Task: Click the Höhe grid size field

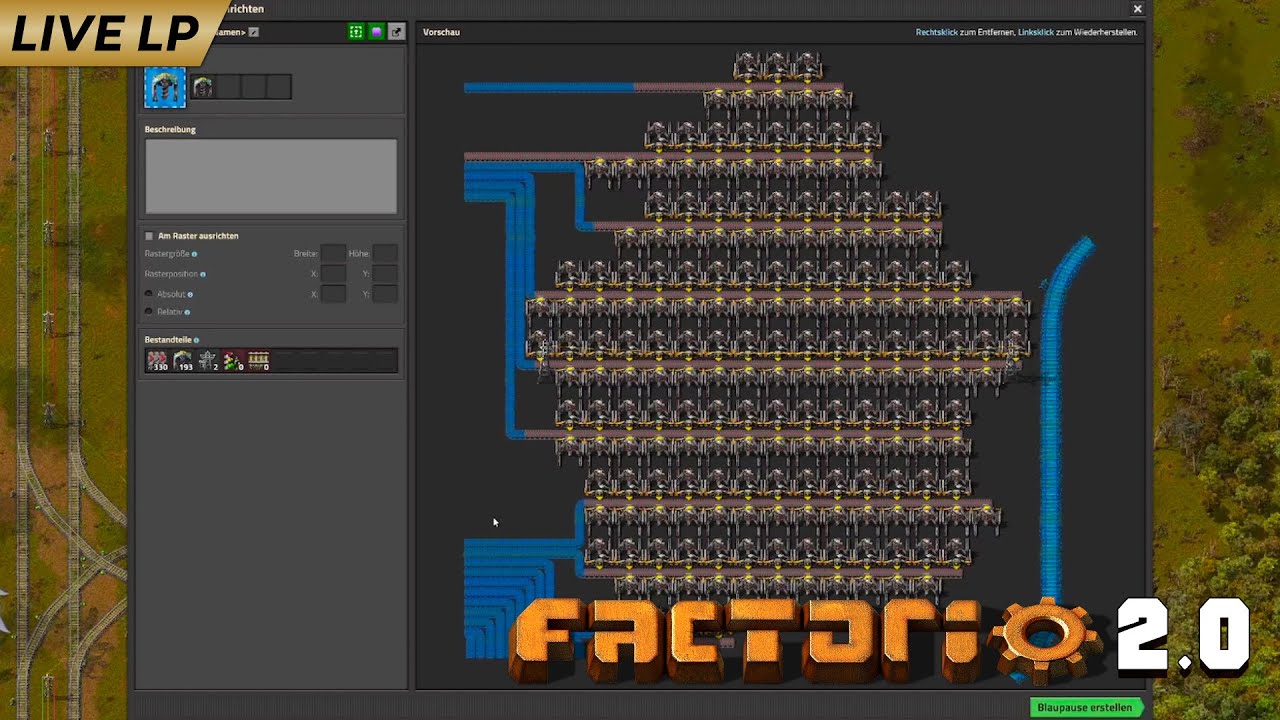Action: point(385,254)
